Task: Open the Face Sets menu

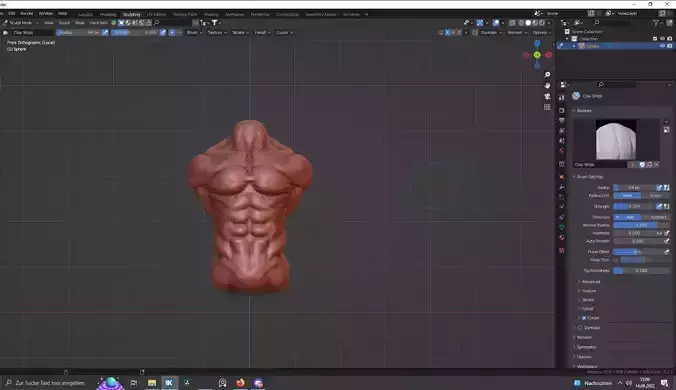Action: [99, 23]
